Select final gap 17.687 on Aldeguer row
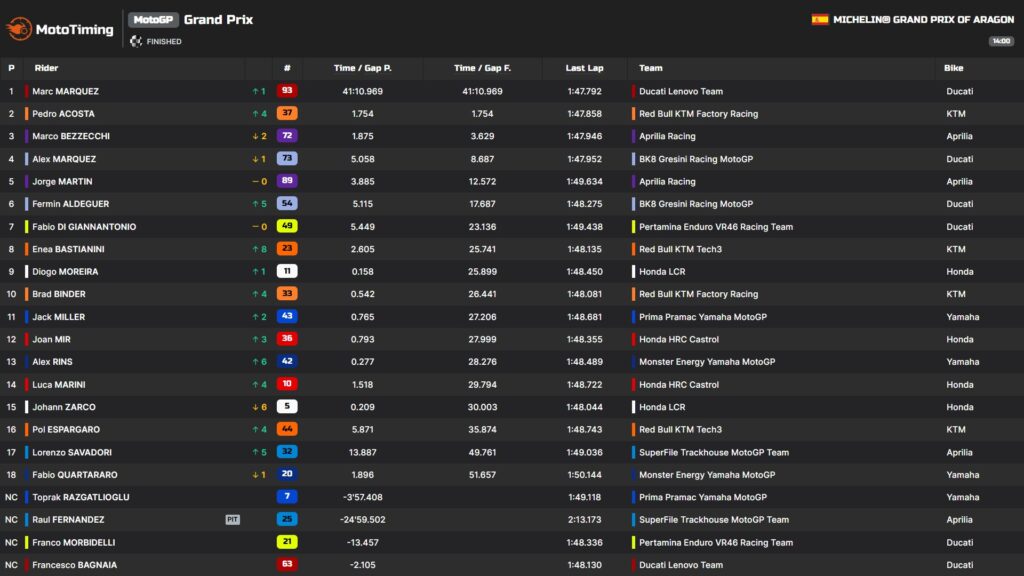 (483, 204)
